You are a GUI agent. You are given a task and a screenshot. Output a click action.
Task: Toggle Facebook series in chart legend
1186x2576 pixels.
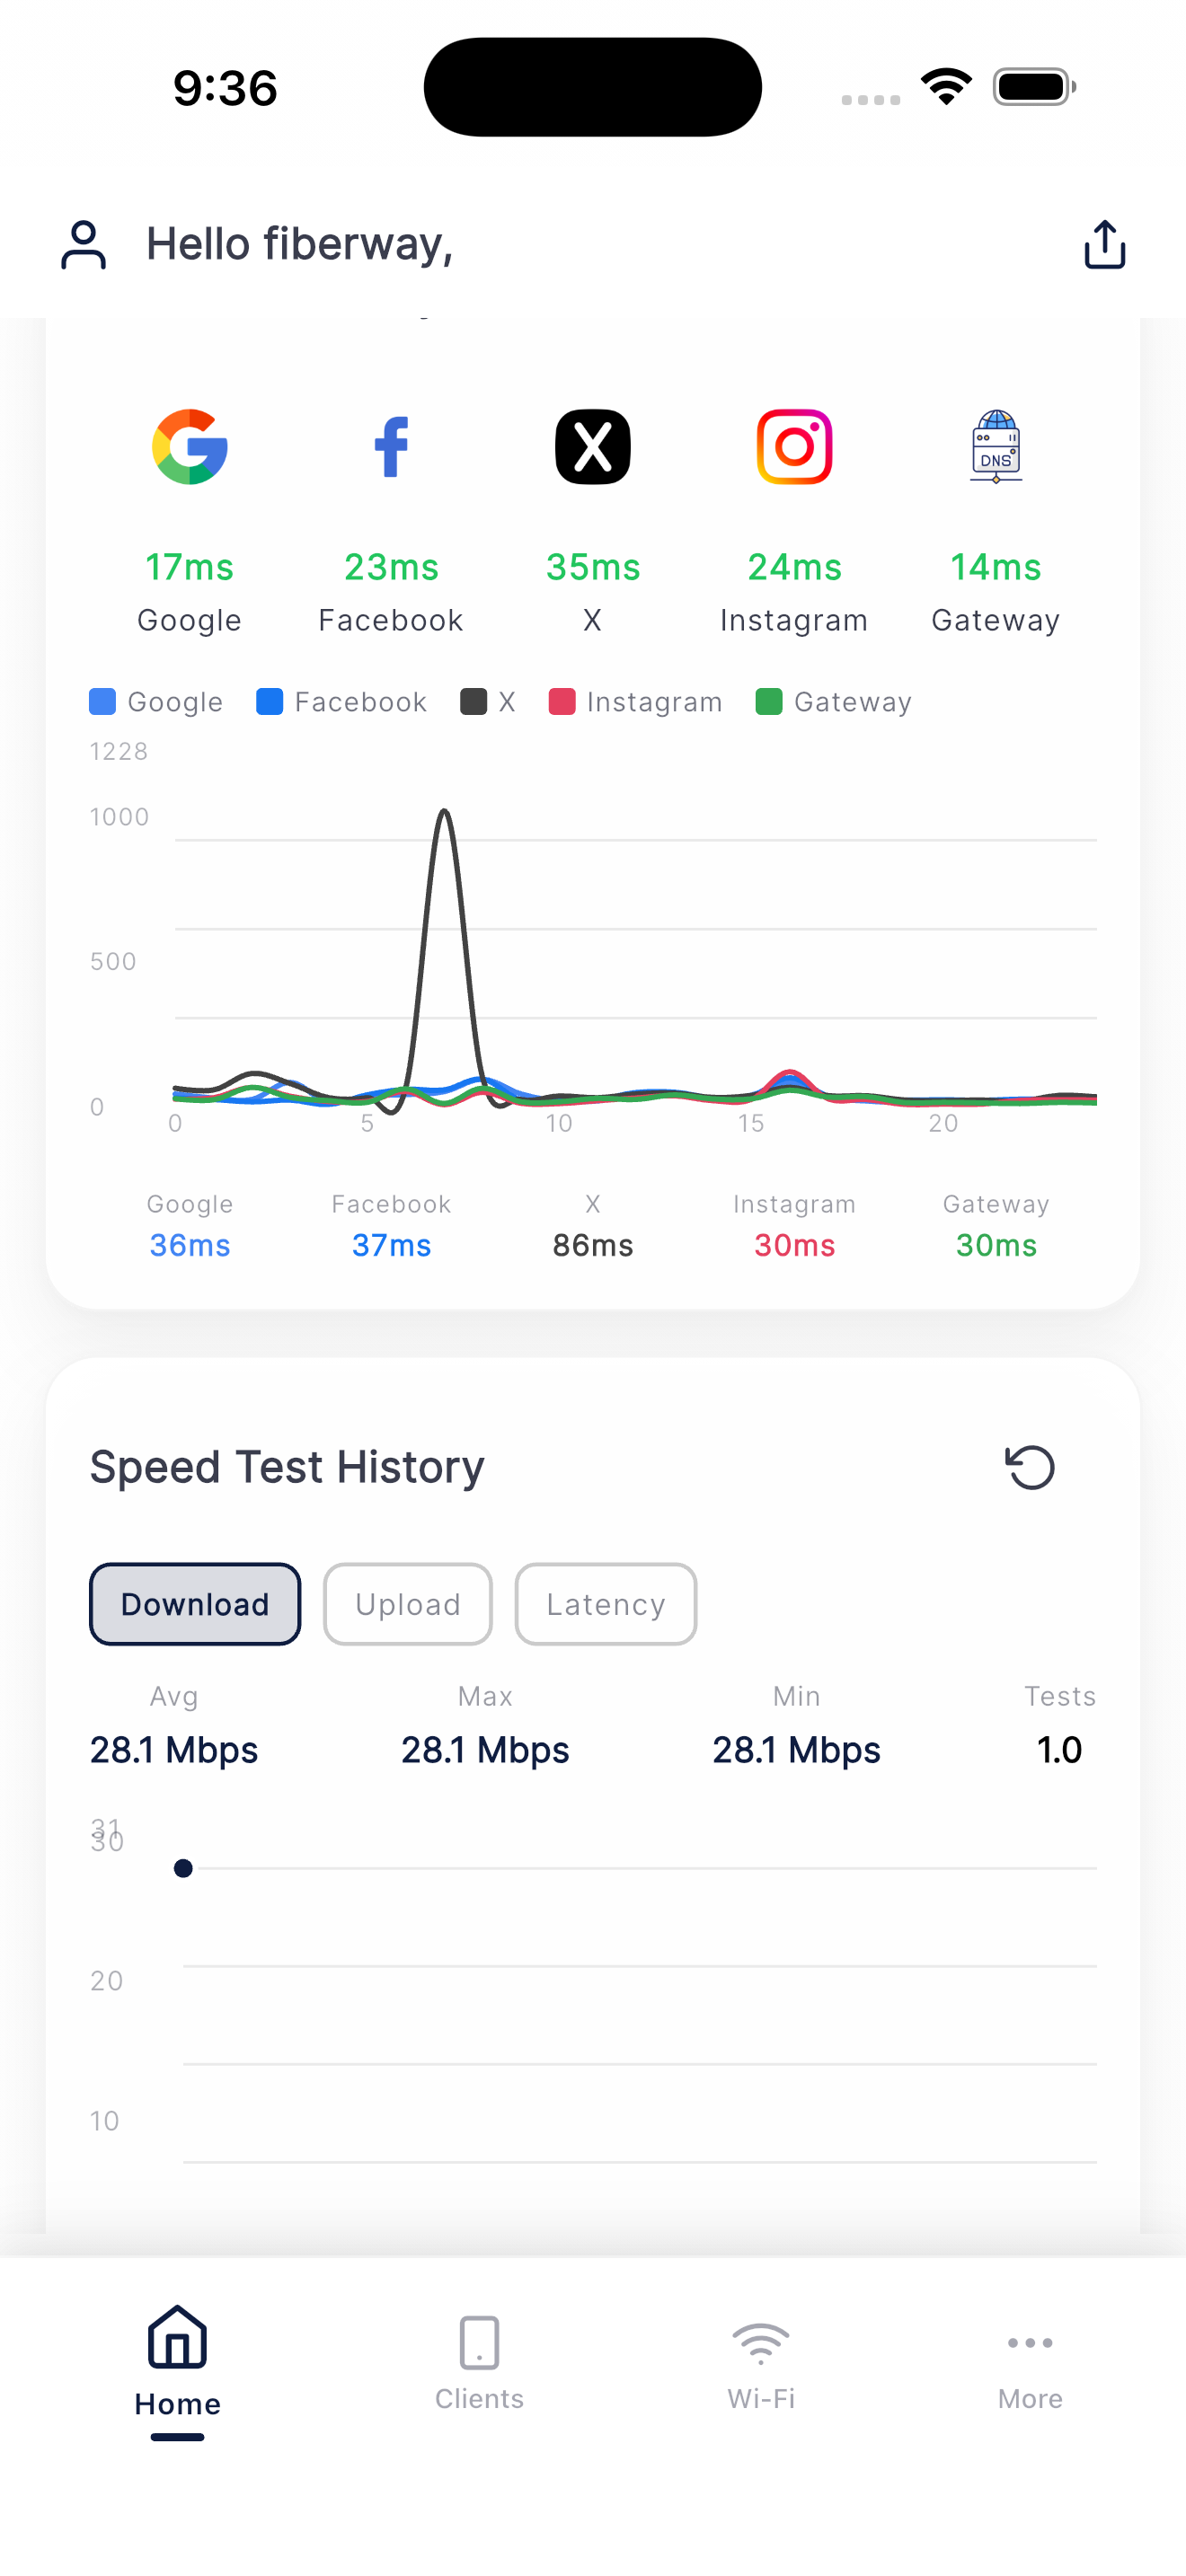(341, 702)
